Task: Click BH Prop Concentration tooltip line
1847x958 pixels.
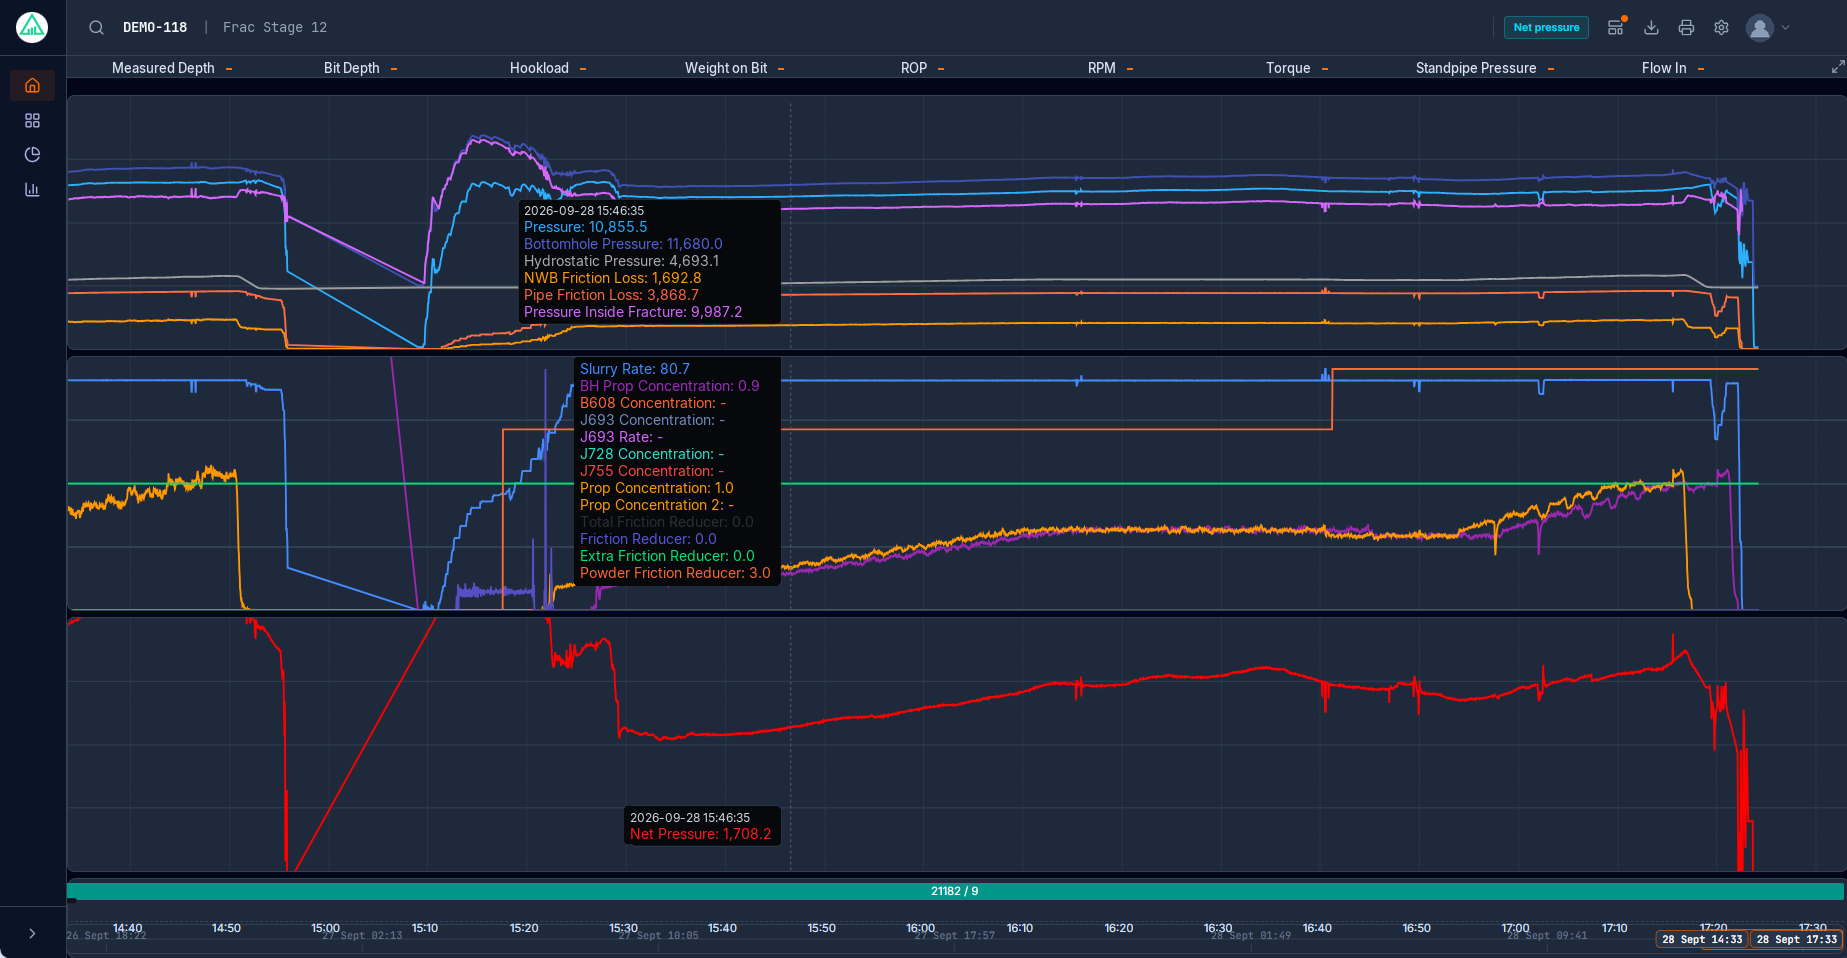Action: point(669,386)
